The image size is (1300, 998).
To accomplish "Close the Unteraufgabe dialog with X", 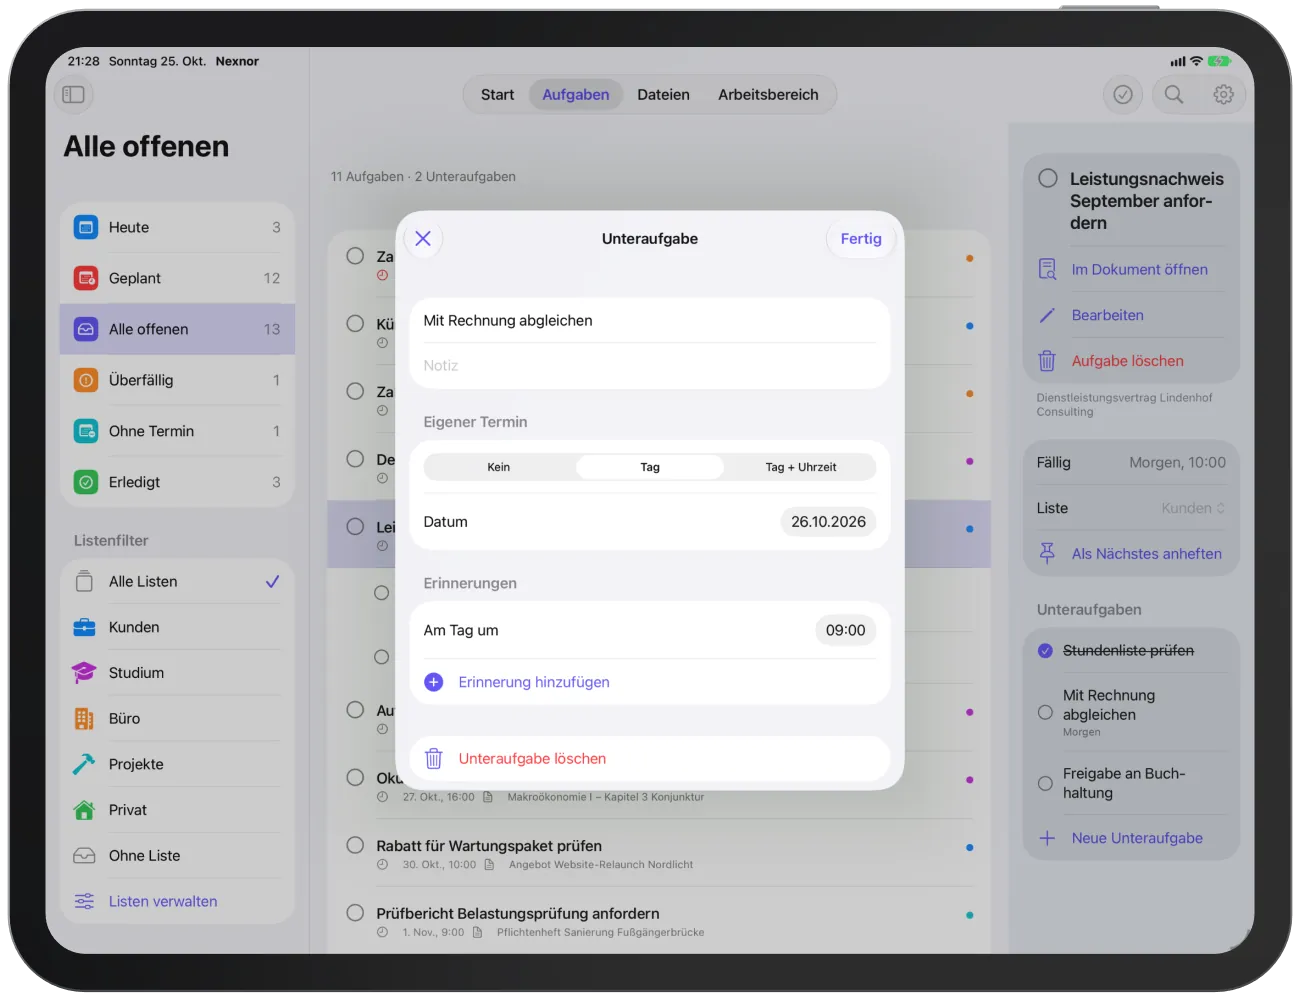I will click(x=423, y=238).
